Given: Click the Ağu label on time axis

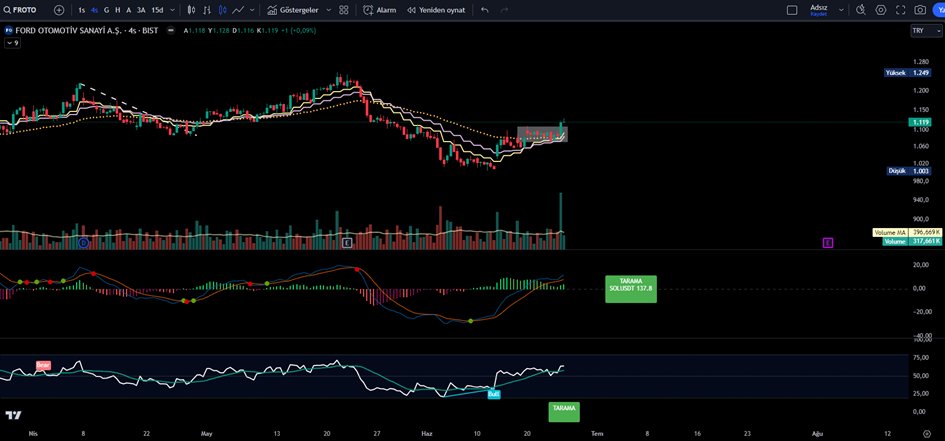Looking at the screenshot, I should pos(818,433).
